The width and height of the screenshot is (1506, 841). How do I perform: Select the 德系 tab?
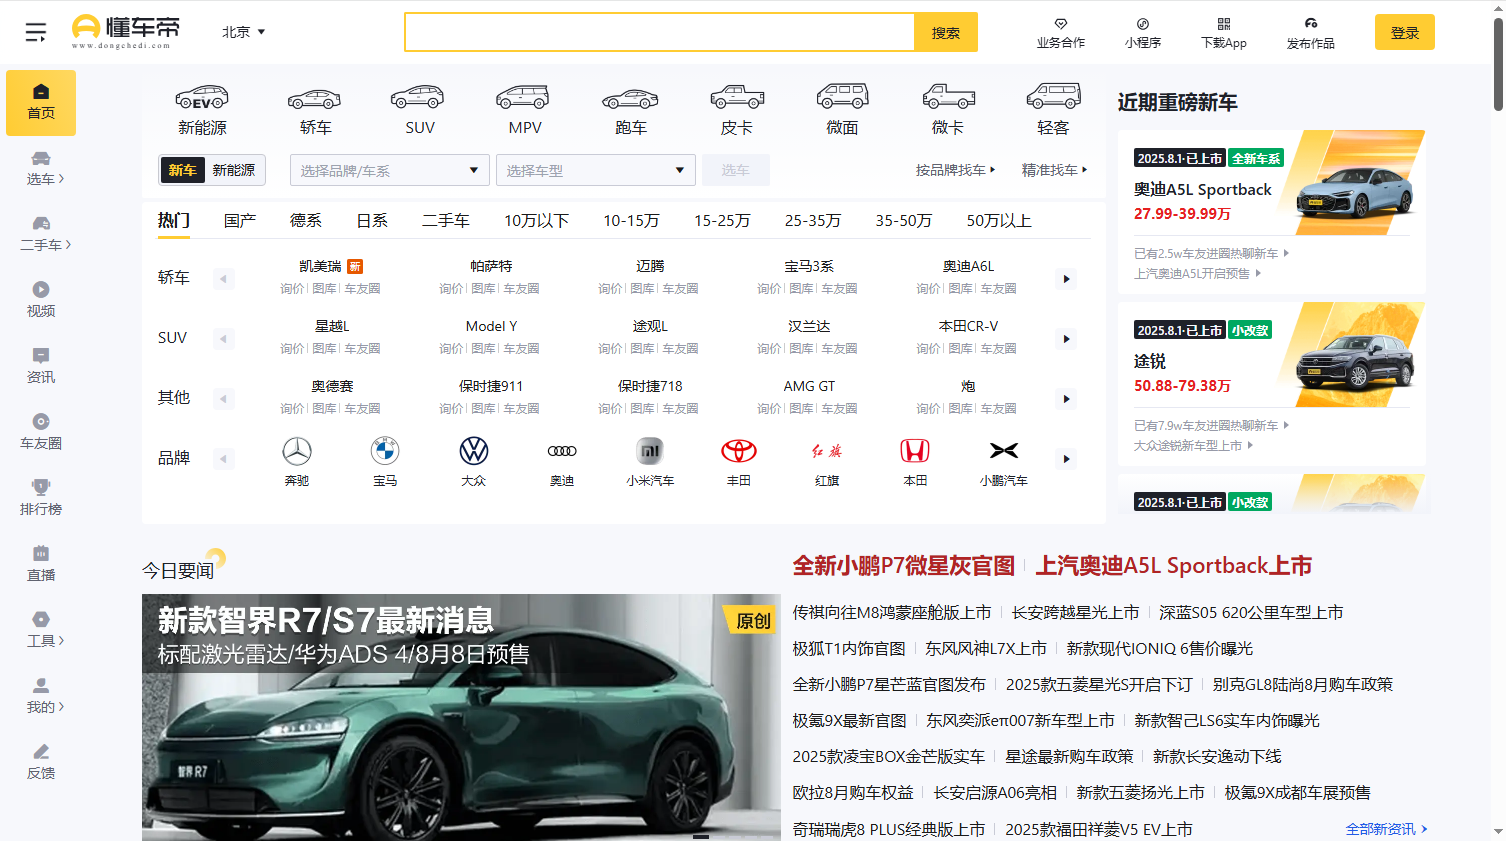[x=306, y=220]
